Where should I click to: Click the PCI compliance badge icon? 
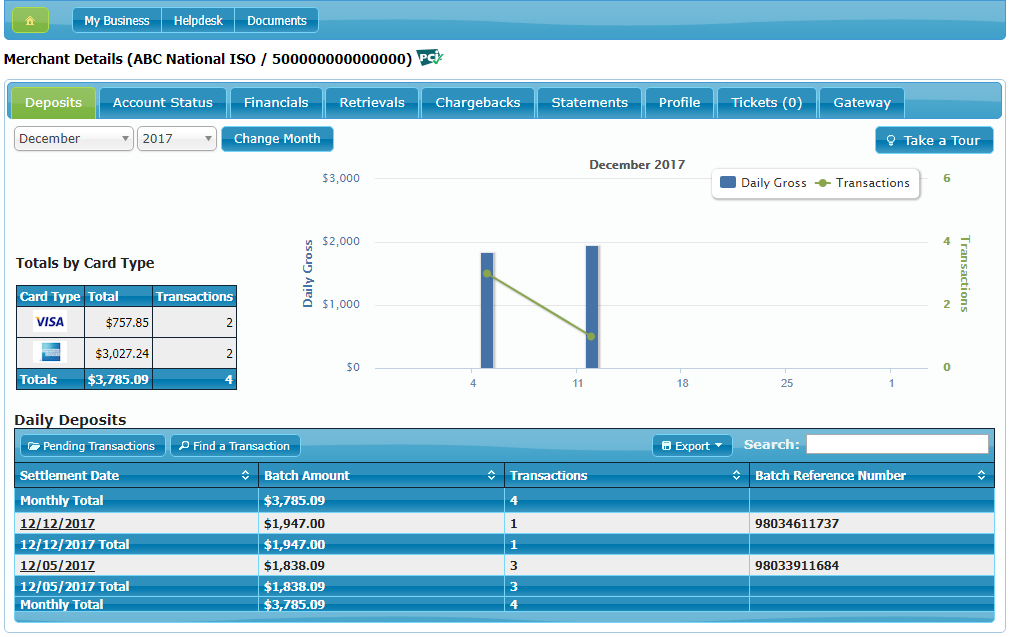(429, 57)
